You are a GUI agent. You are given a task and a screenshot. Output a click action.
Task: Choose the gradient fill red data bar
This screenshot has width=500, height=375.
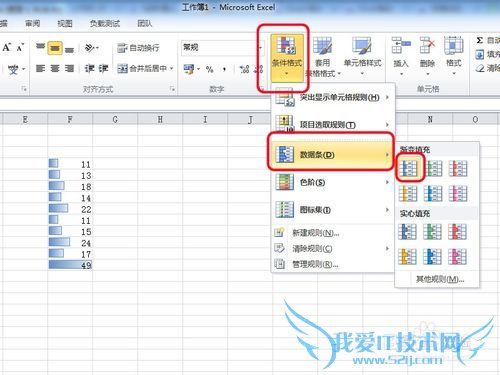(x=458, y=168)
